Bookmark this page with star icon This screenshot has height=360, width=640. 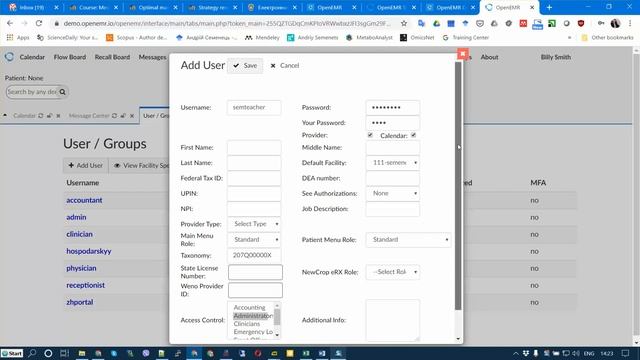(404, 23)
